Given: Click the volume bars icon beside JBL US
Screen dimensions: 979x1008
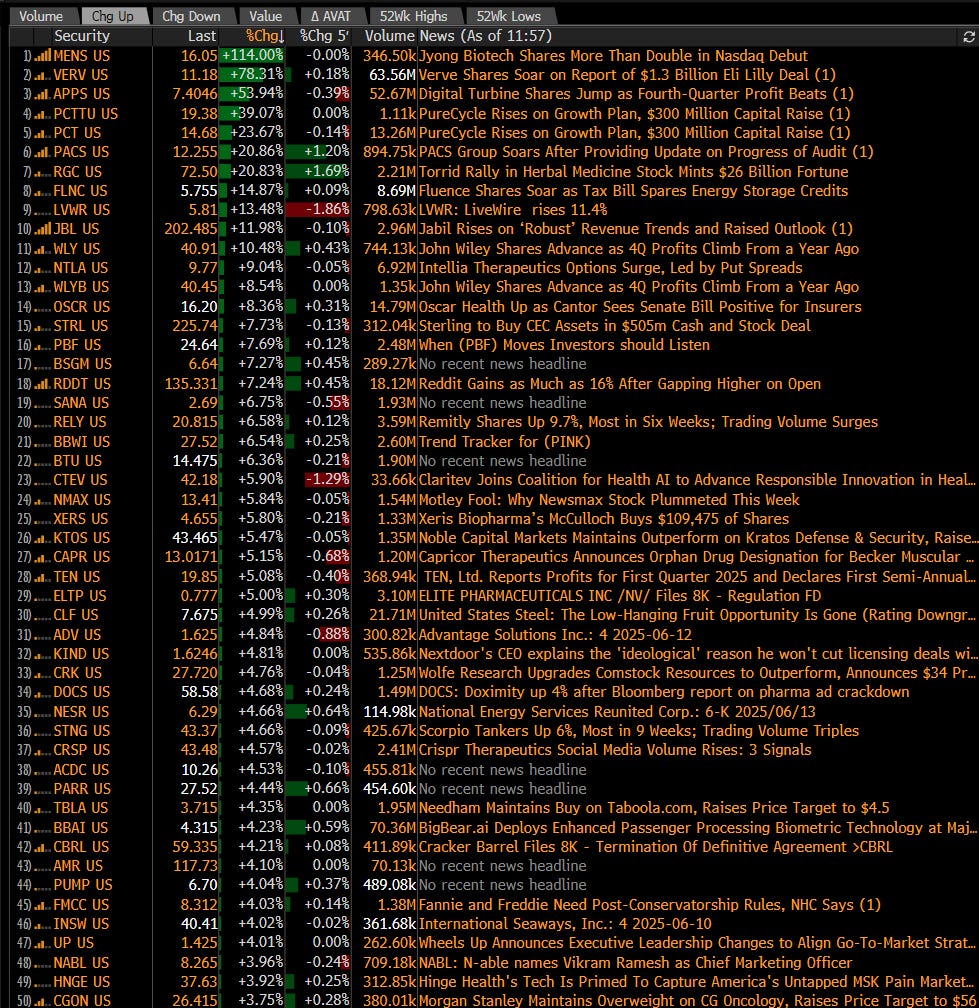Looking at the screenshot, I should click(42, 229).
